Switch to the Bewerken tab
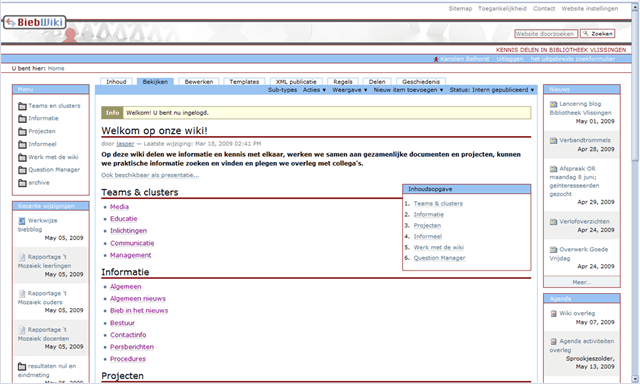Viewport: 640px width, 384px height. coord(199,82)
